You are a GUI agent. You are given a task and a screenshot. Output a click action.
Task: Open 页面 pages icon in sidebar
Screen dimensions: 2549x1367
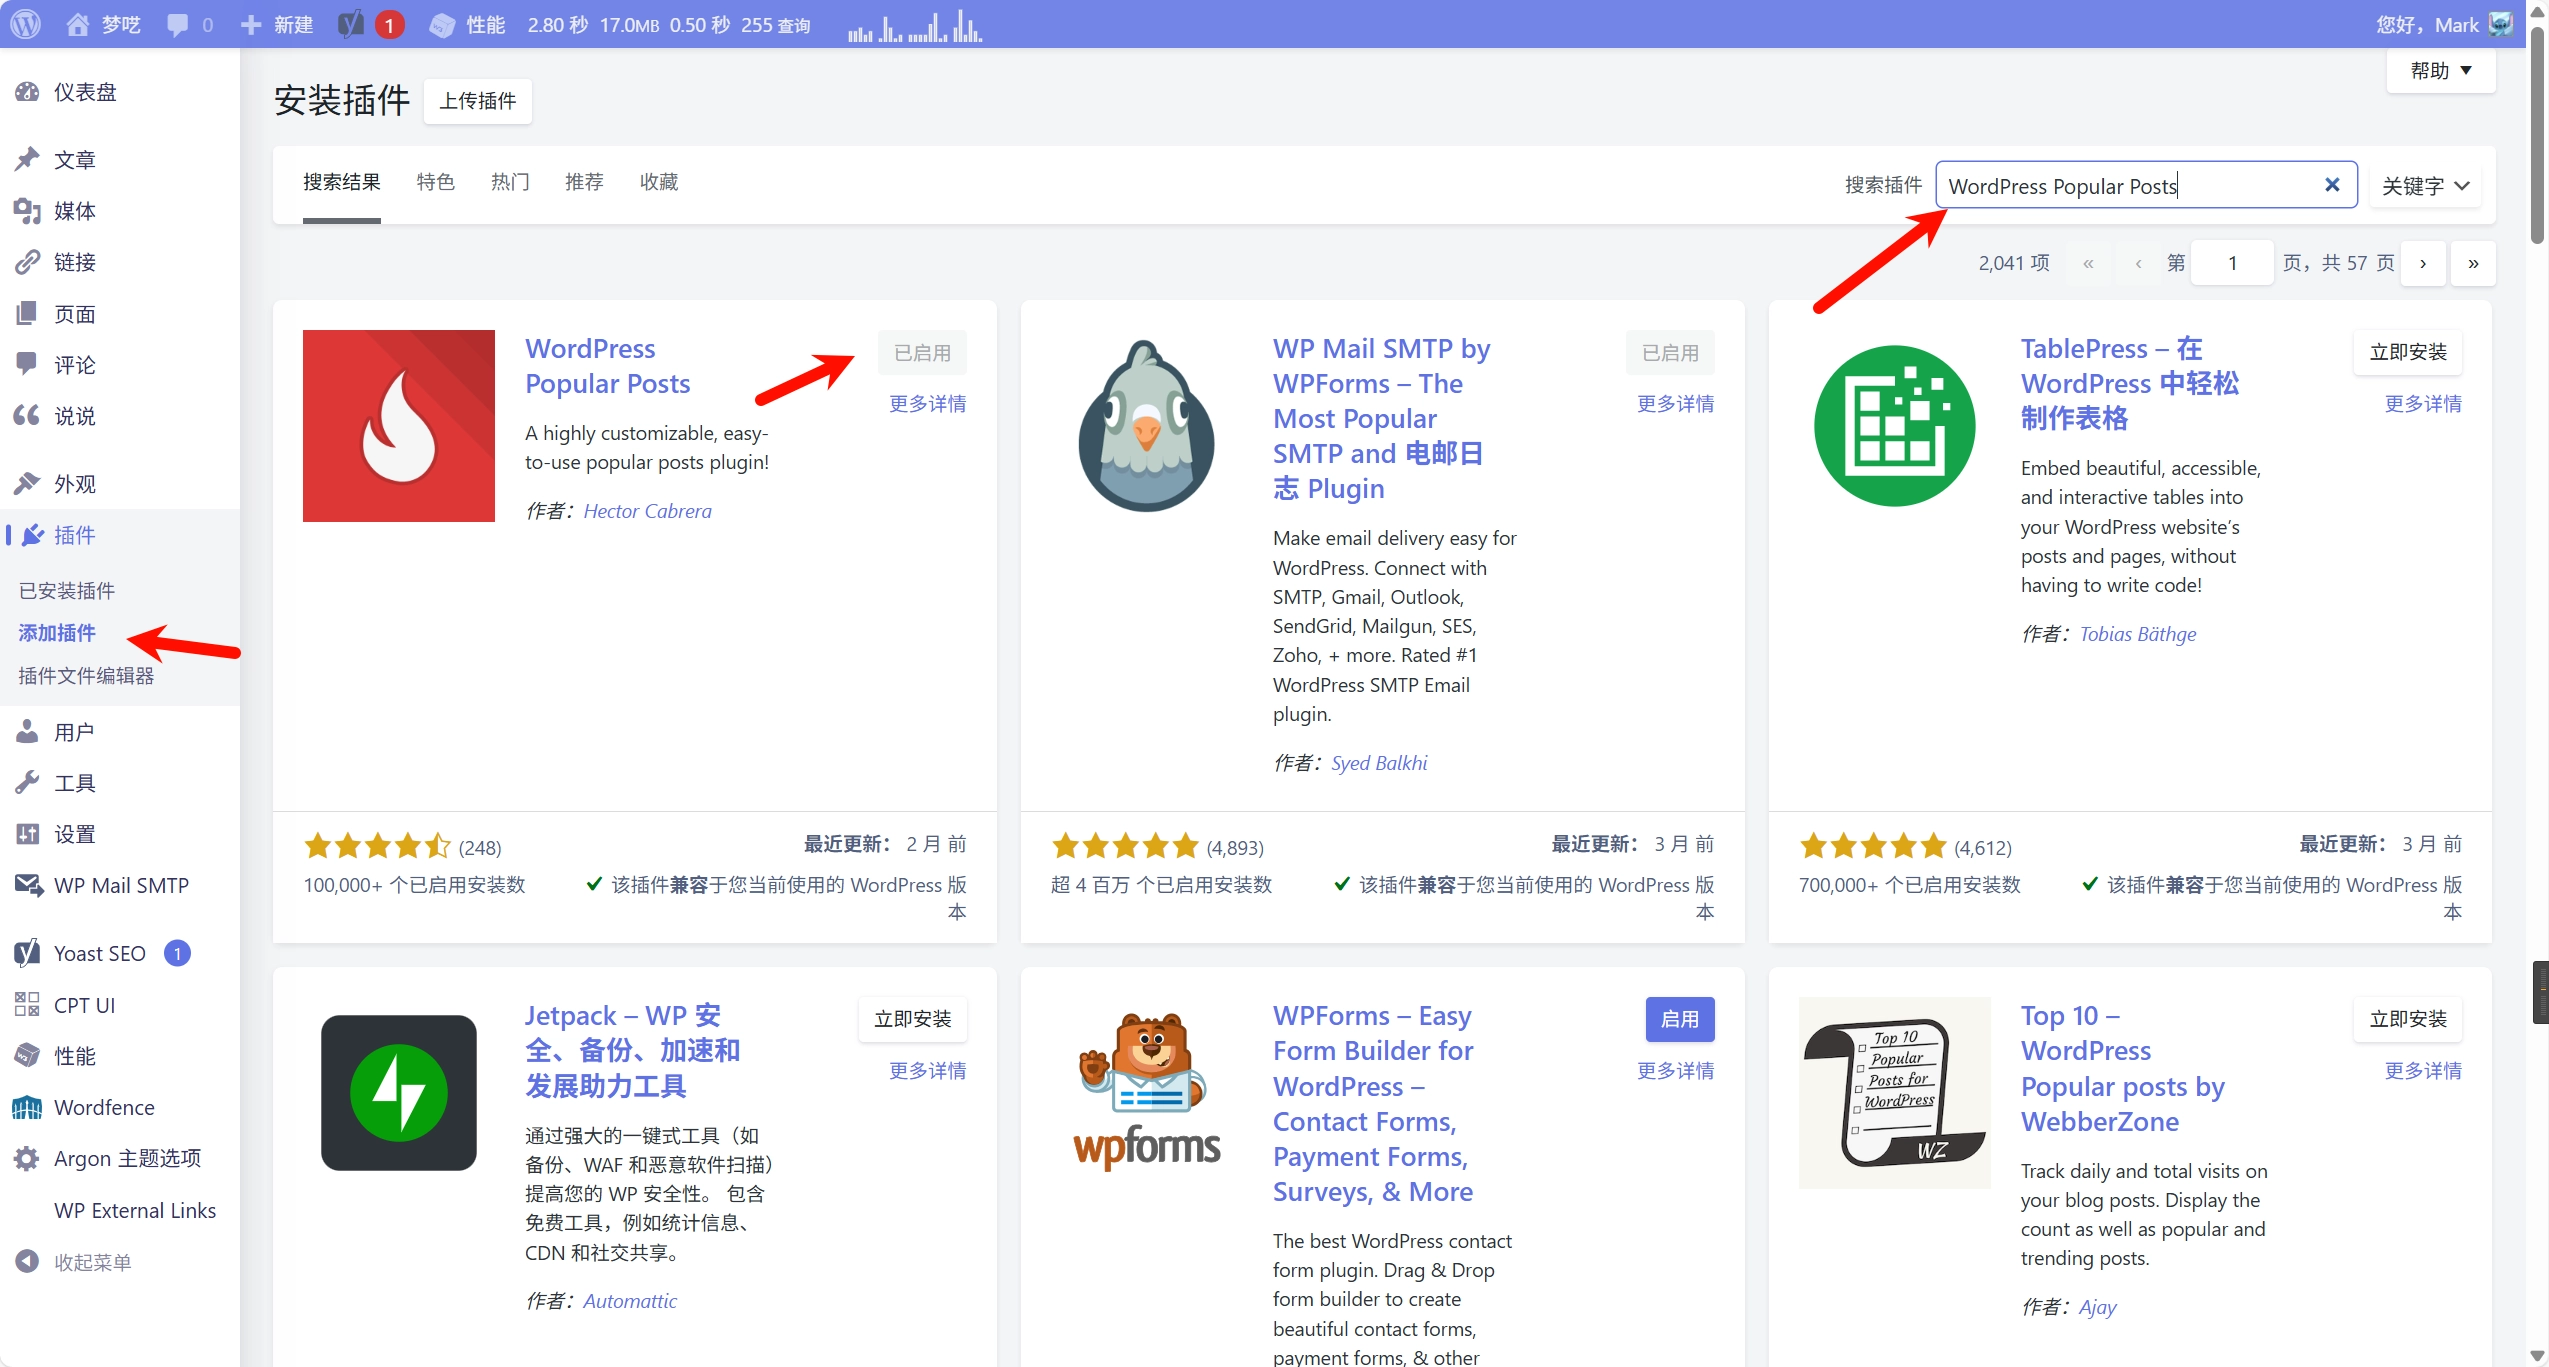[27, 313]
